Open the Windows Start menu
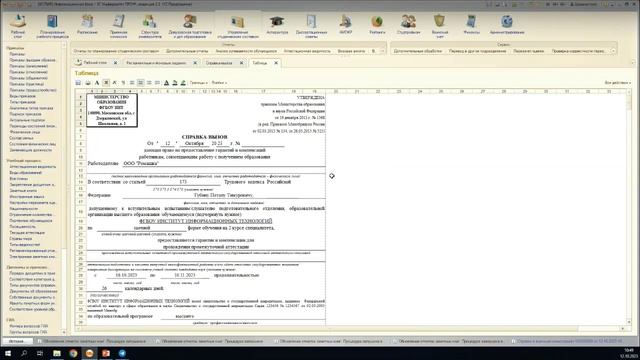This screenshot has width=640, height=360. (7, 353)
